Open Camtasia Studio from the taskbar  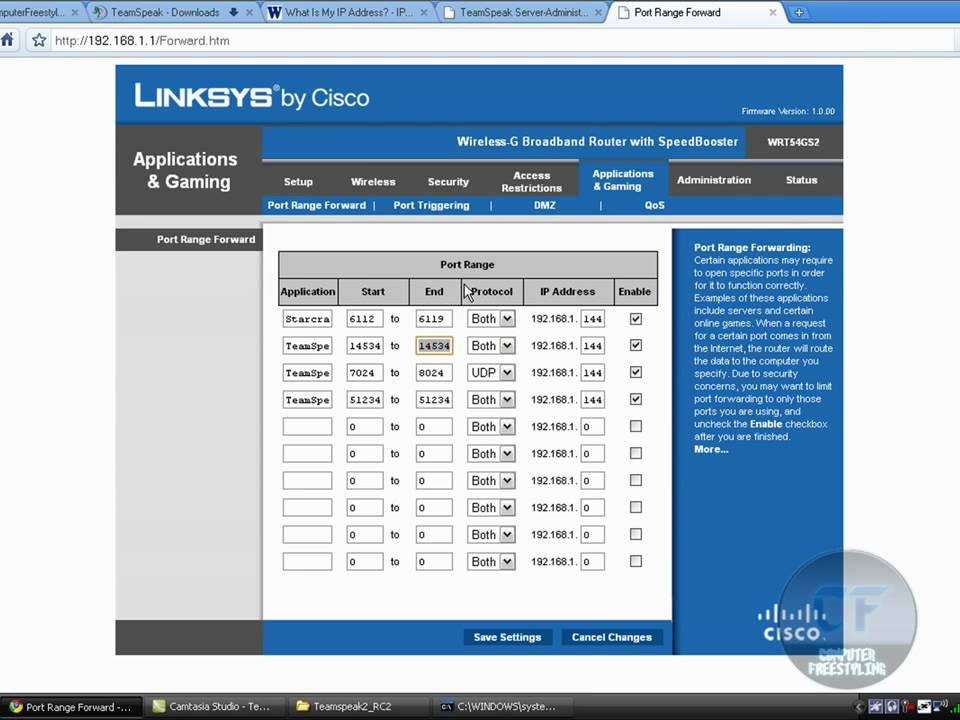[215, 707]
